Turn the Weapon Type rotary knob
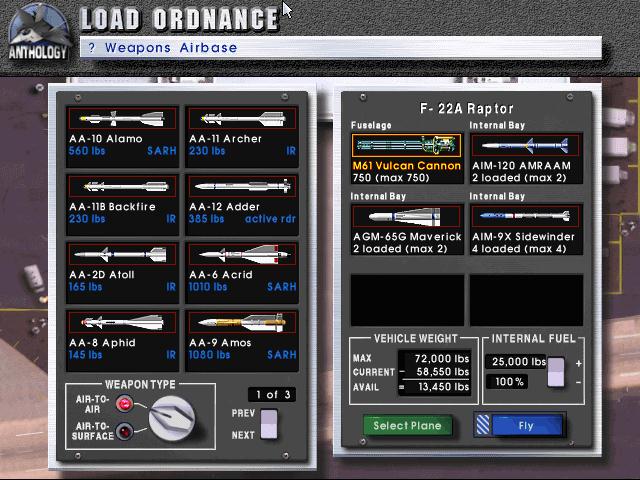The height and width of the screenshot is (480, 640). point(171,418)
